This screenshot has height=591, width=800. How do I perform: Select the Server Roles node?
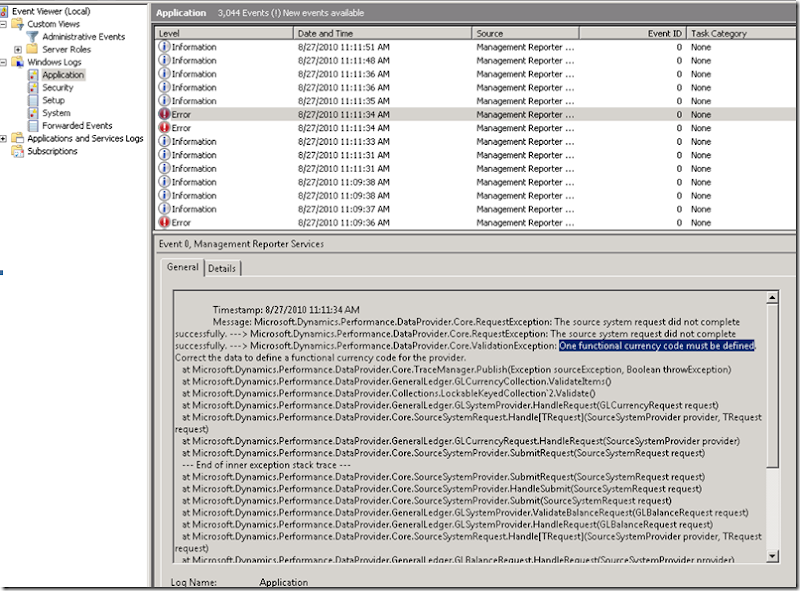click(66, 49)
